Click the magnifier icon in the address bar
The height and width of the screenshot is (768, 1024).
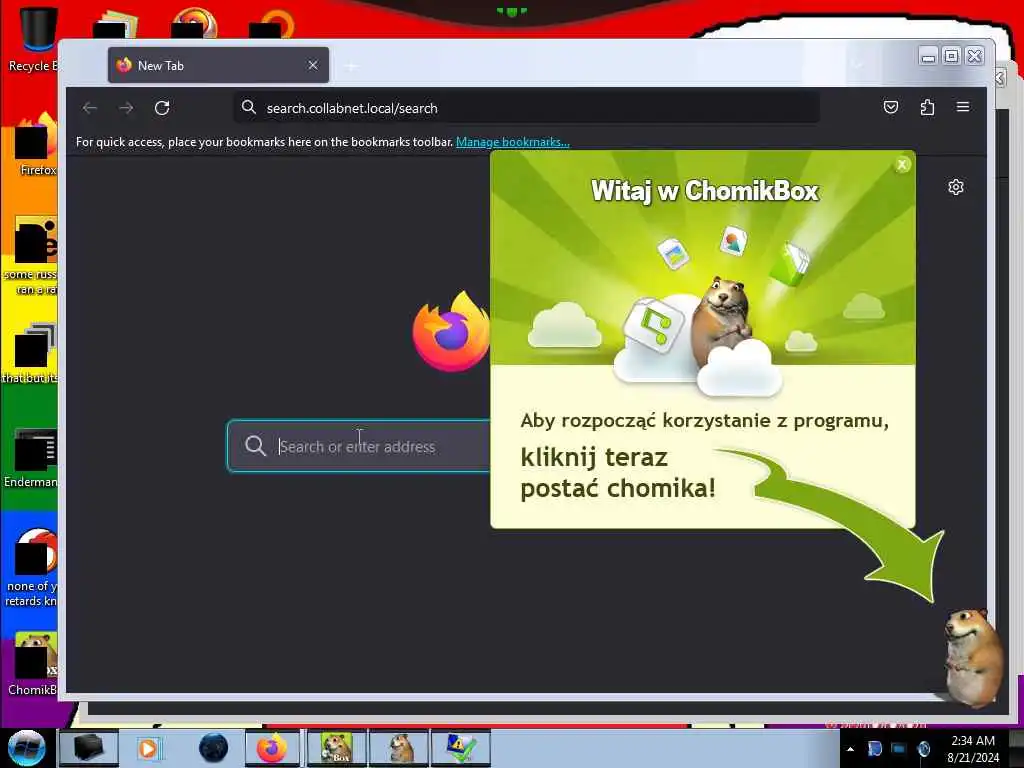pyautogui.click(x=248, y=107)
